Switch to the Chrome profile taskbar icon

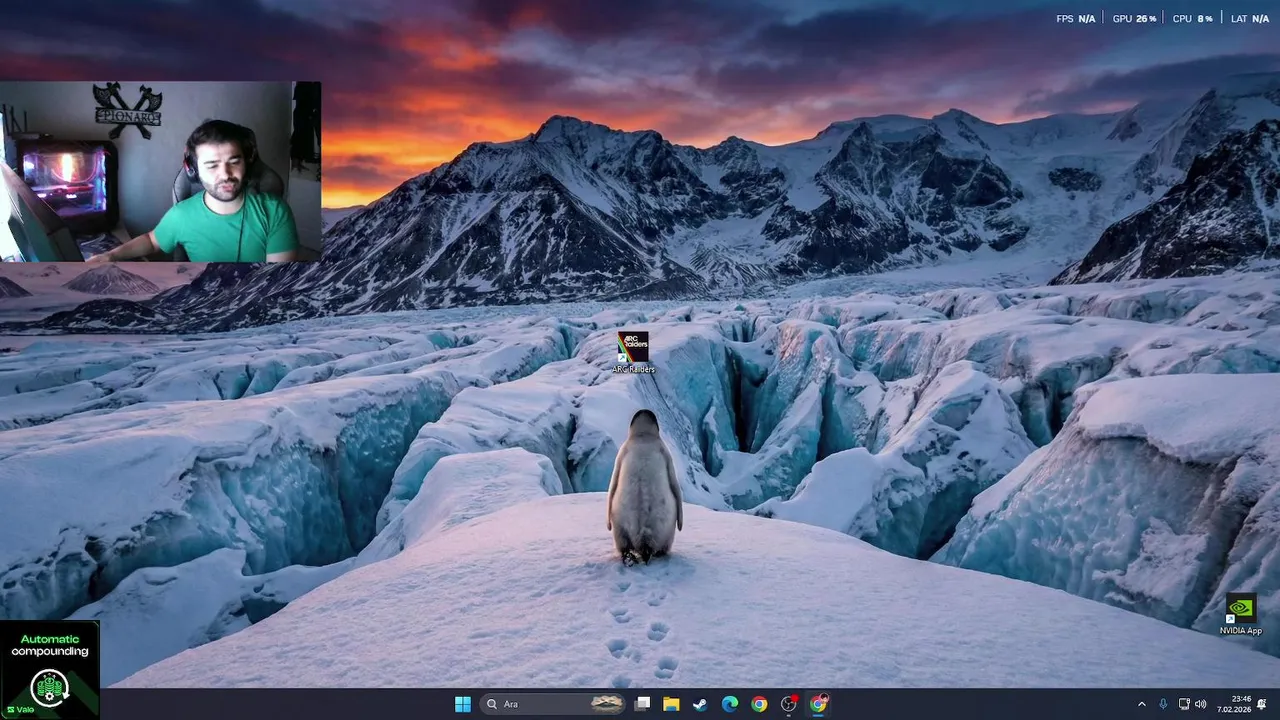click(819, 704)
